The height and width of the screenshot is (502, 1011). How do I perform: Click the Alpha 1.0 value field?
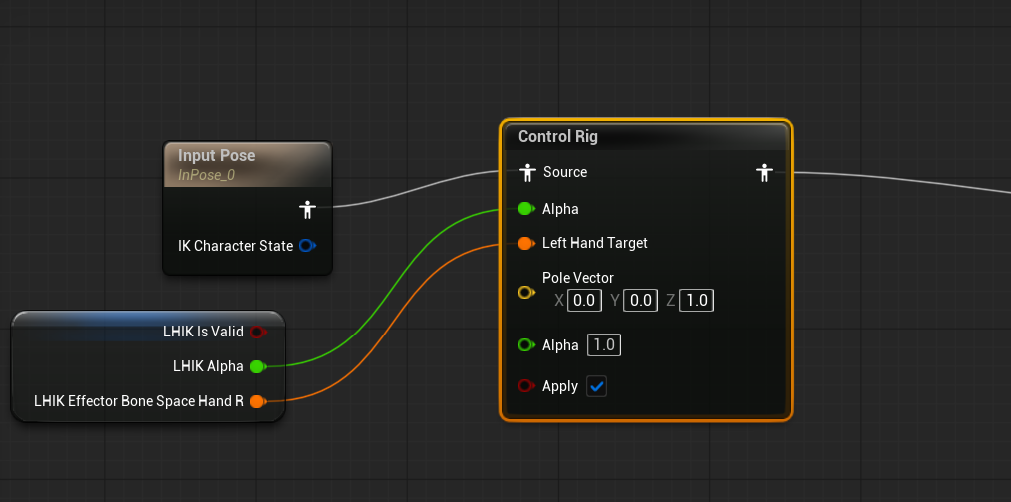pyautogui.click(x=604, y=345)
